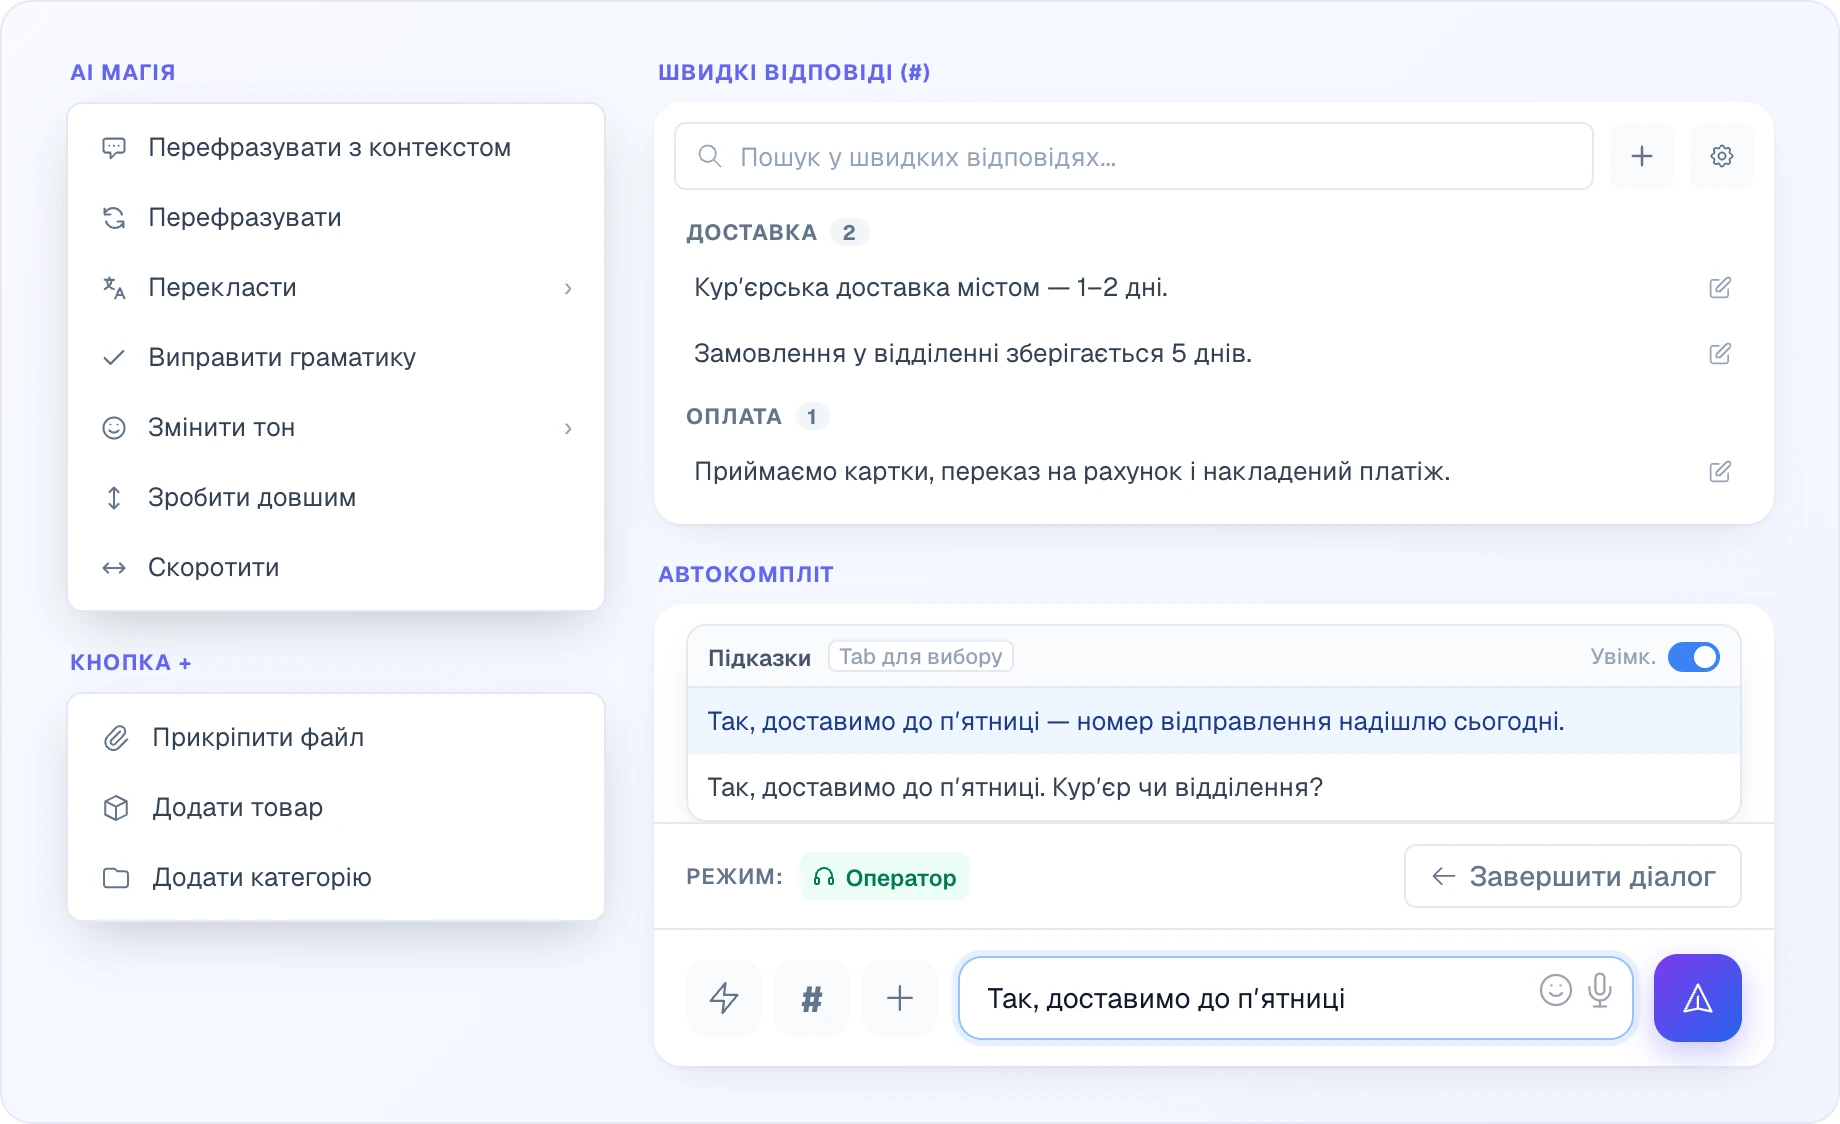Edit the Приймаємо картки reply

point(1720,472)
